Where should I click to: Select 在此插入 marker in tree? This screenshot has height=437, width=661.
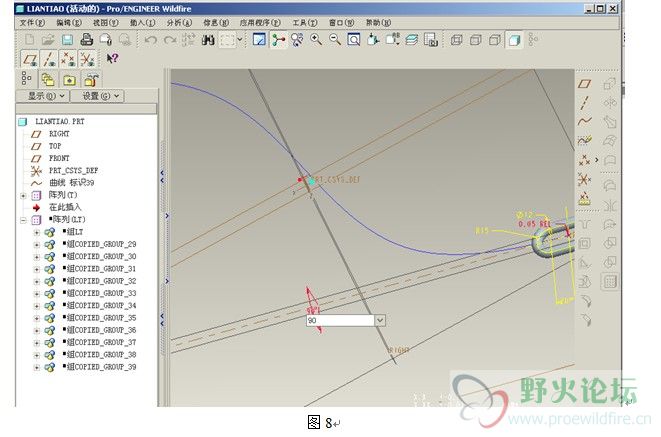(64, 207)
